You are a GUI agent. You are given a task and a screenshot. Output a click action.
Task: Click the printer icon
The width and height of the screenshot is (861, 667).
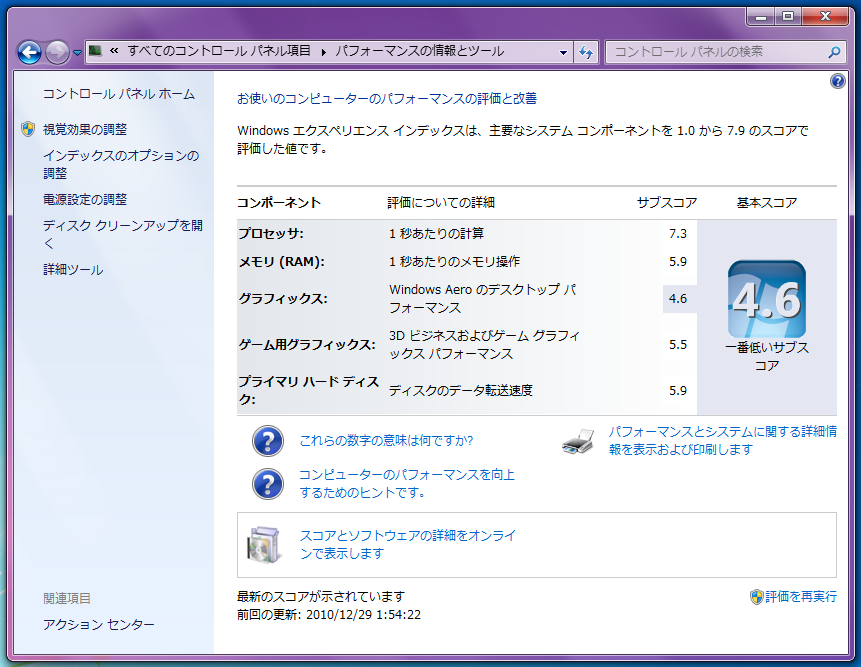tap(578, 441)
